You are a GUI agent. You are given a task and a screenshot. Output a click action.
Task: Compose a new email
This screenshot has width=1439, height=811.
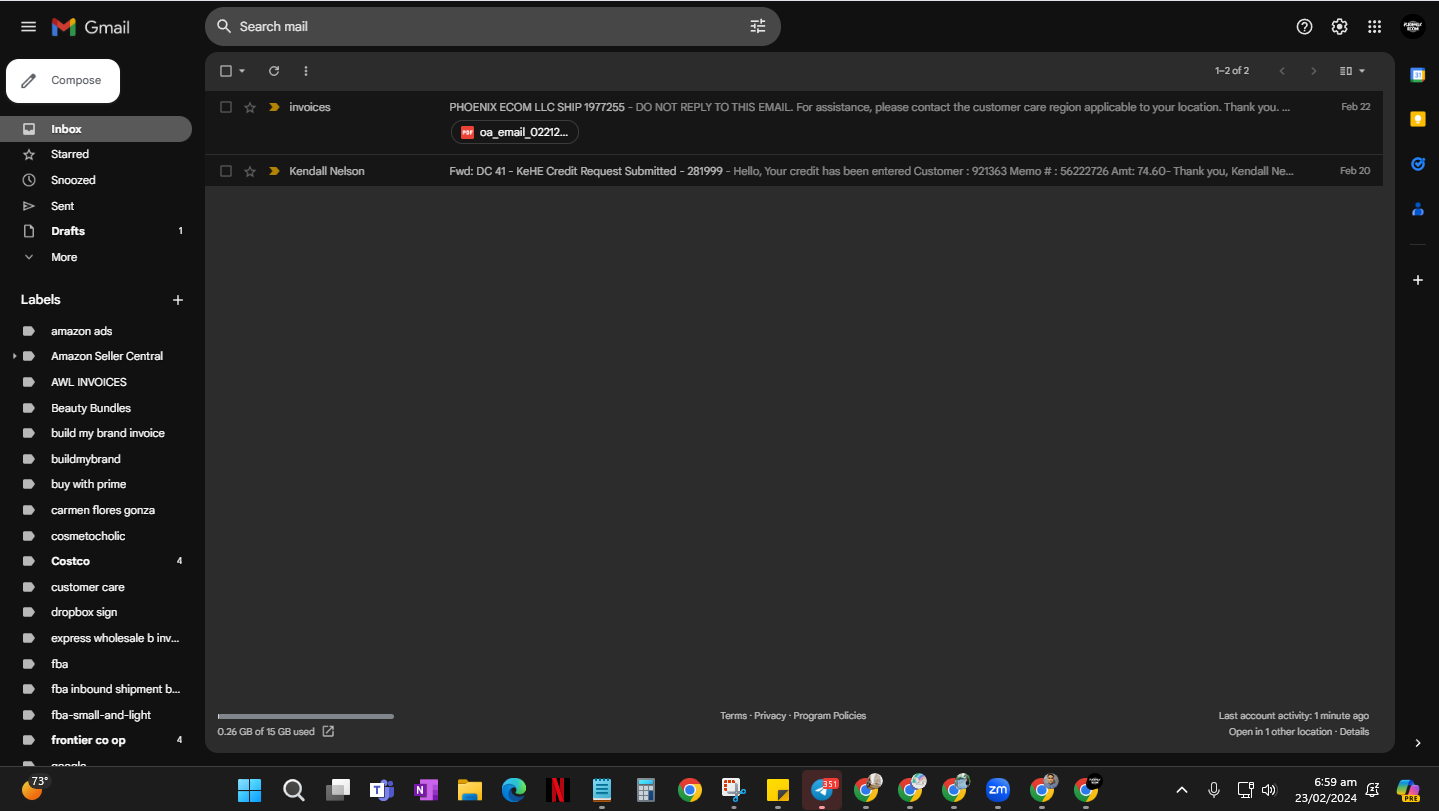coord(63,81)
